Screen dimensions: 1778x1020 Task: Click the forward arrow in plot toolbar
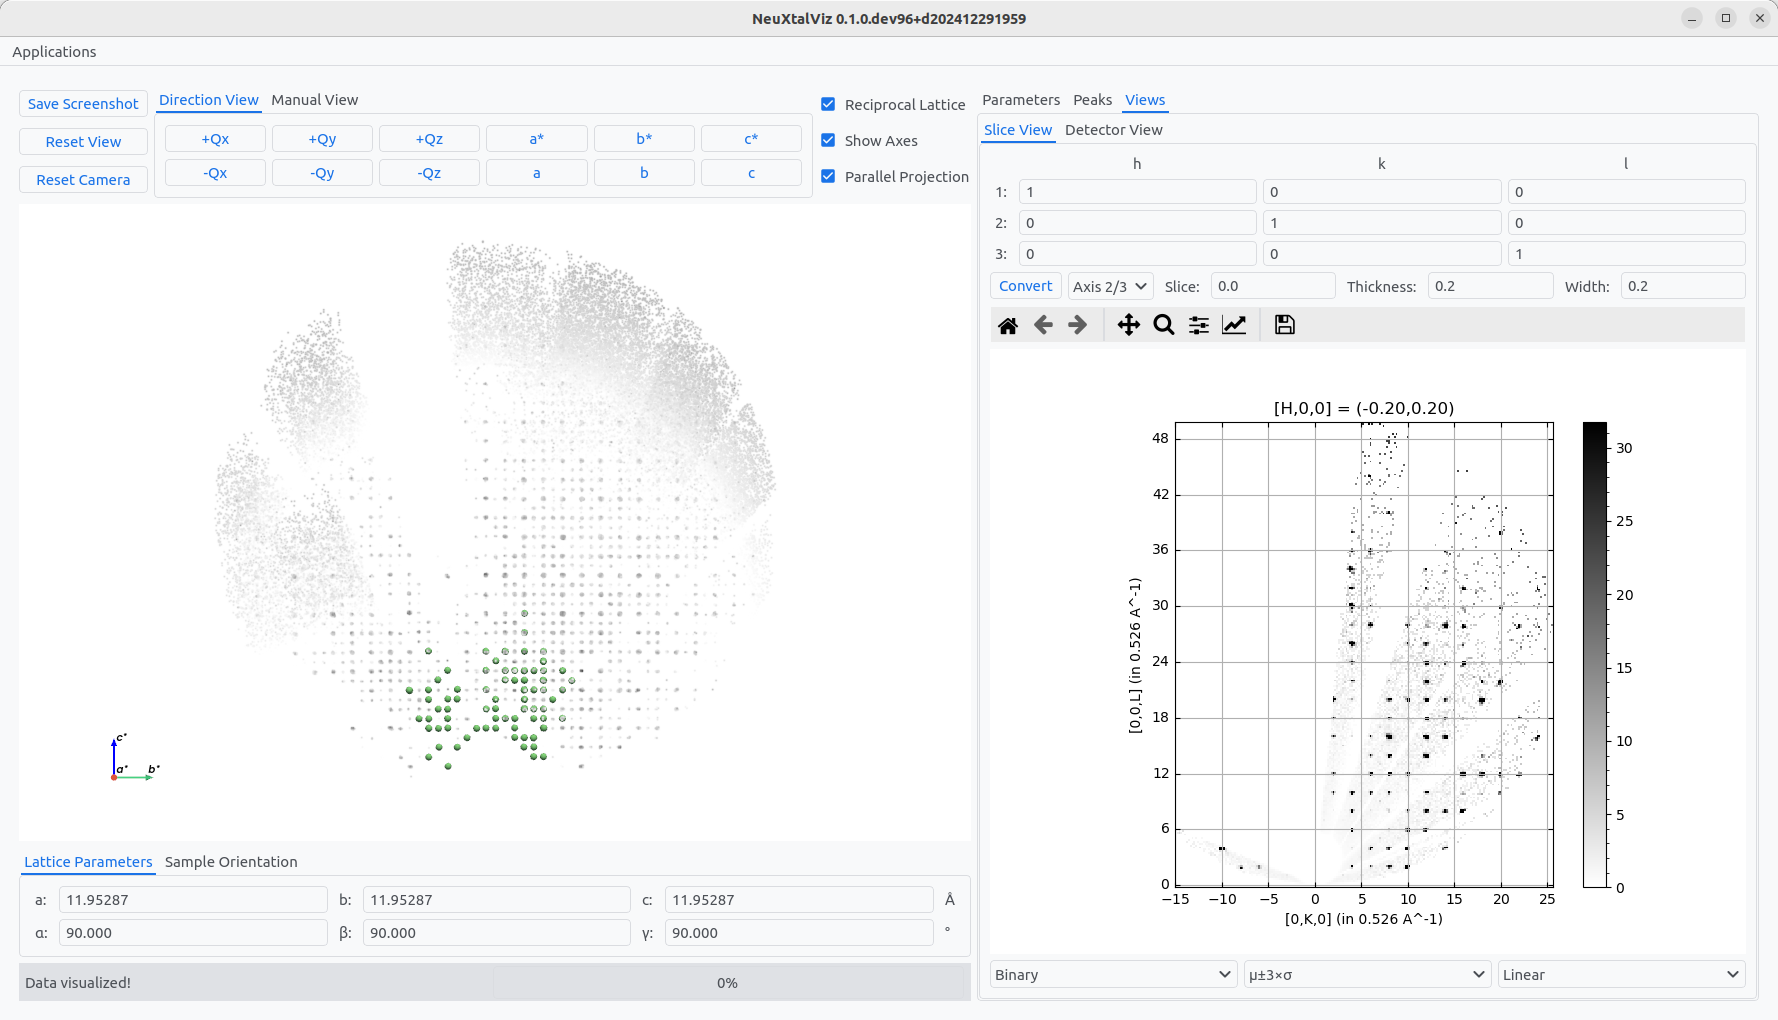point(1077,325)
